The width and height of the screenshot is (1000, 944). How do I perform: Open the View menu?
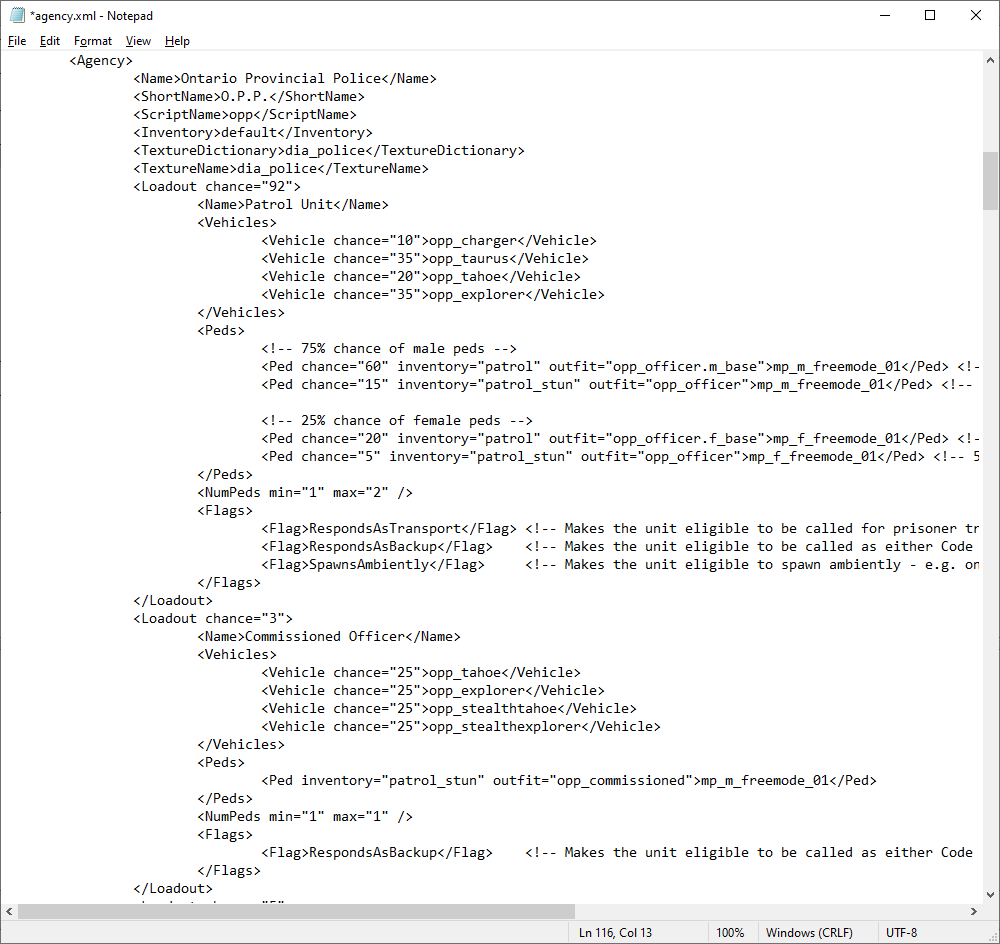[x=138, y=41]
